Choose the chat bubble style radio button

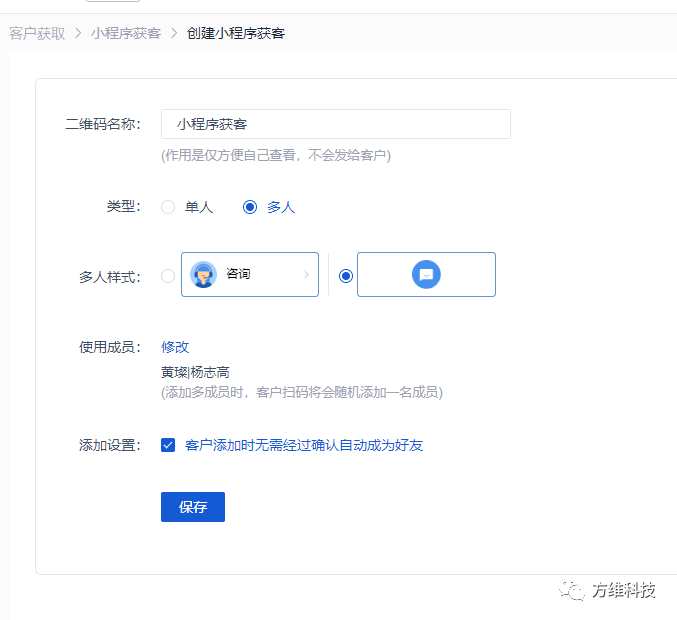click(346, 276)
